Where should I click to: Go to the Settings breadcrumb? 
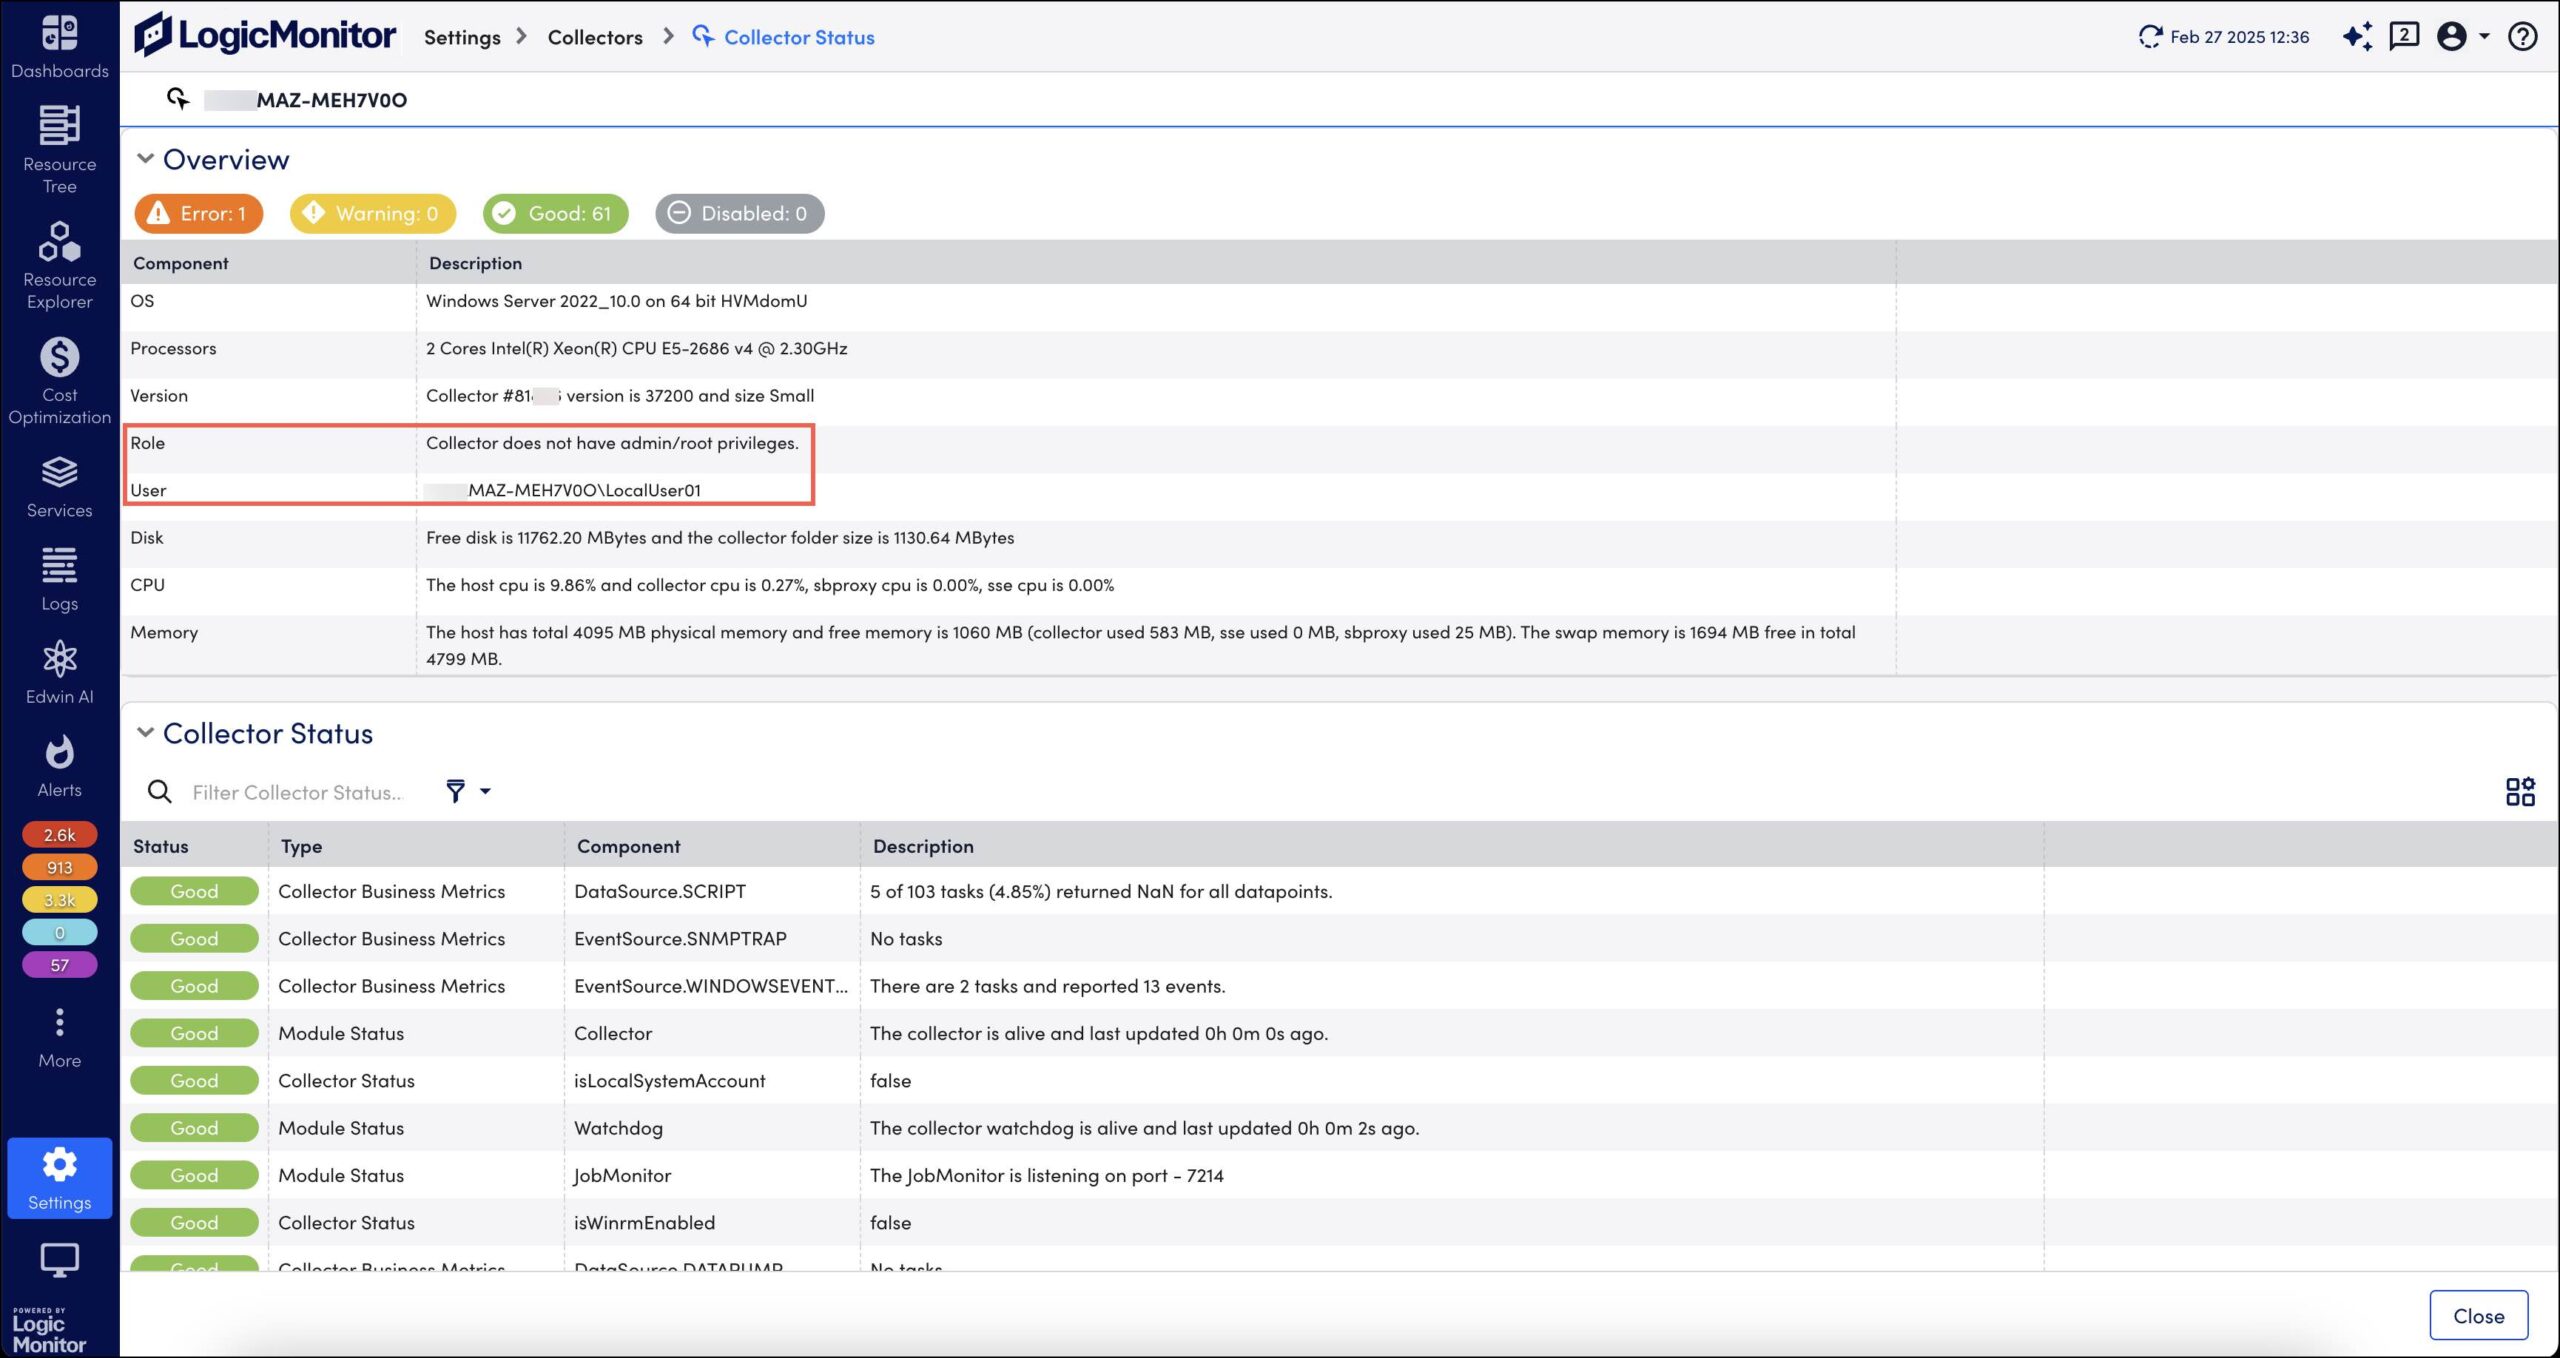462,37
